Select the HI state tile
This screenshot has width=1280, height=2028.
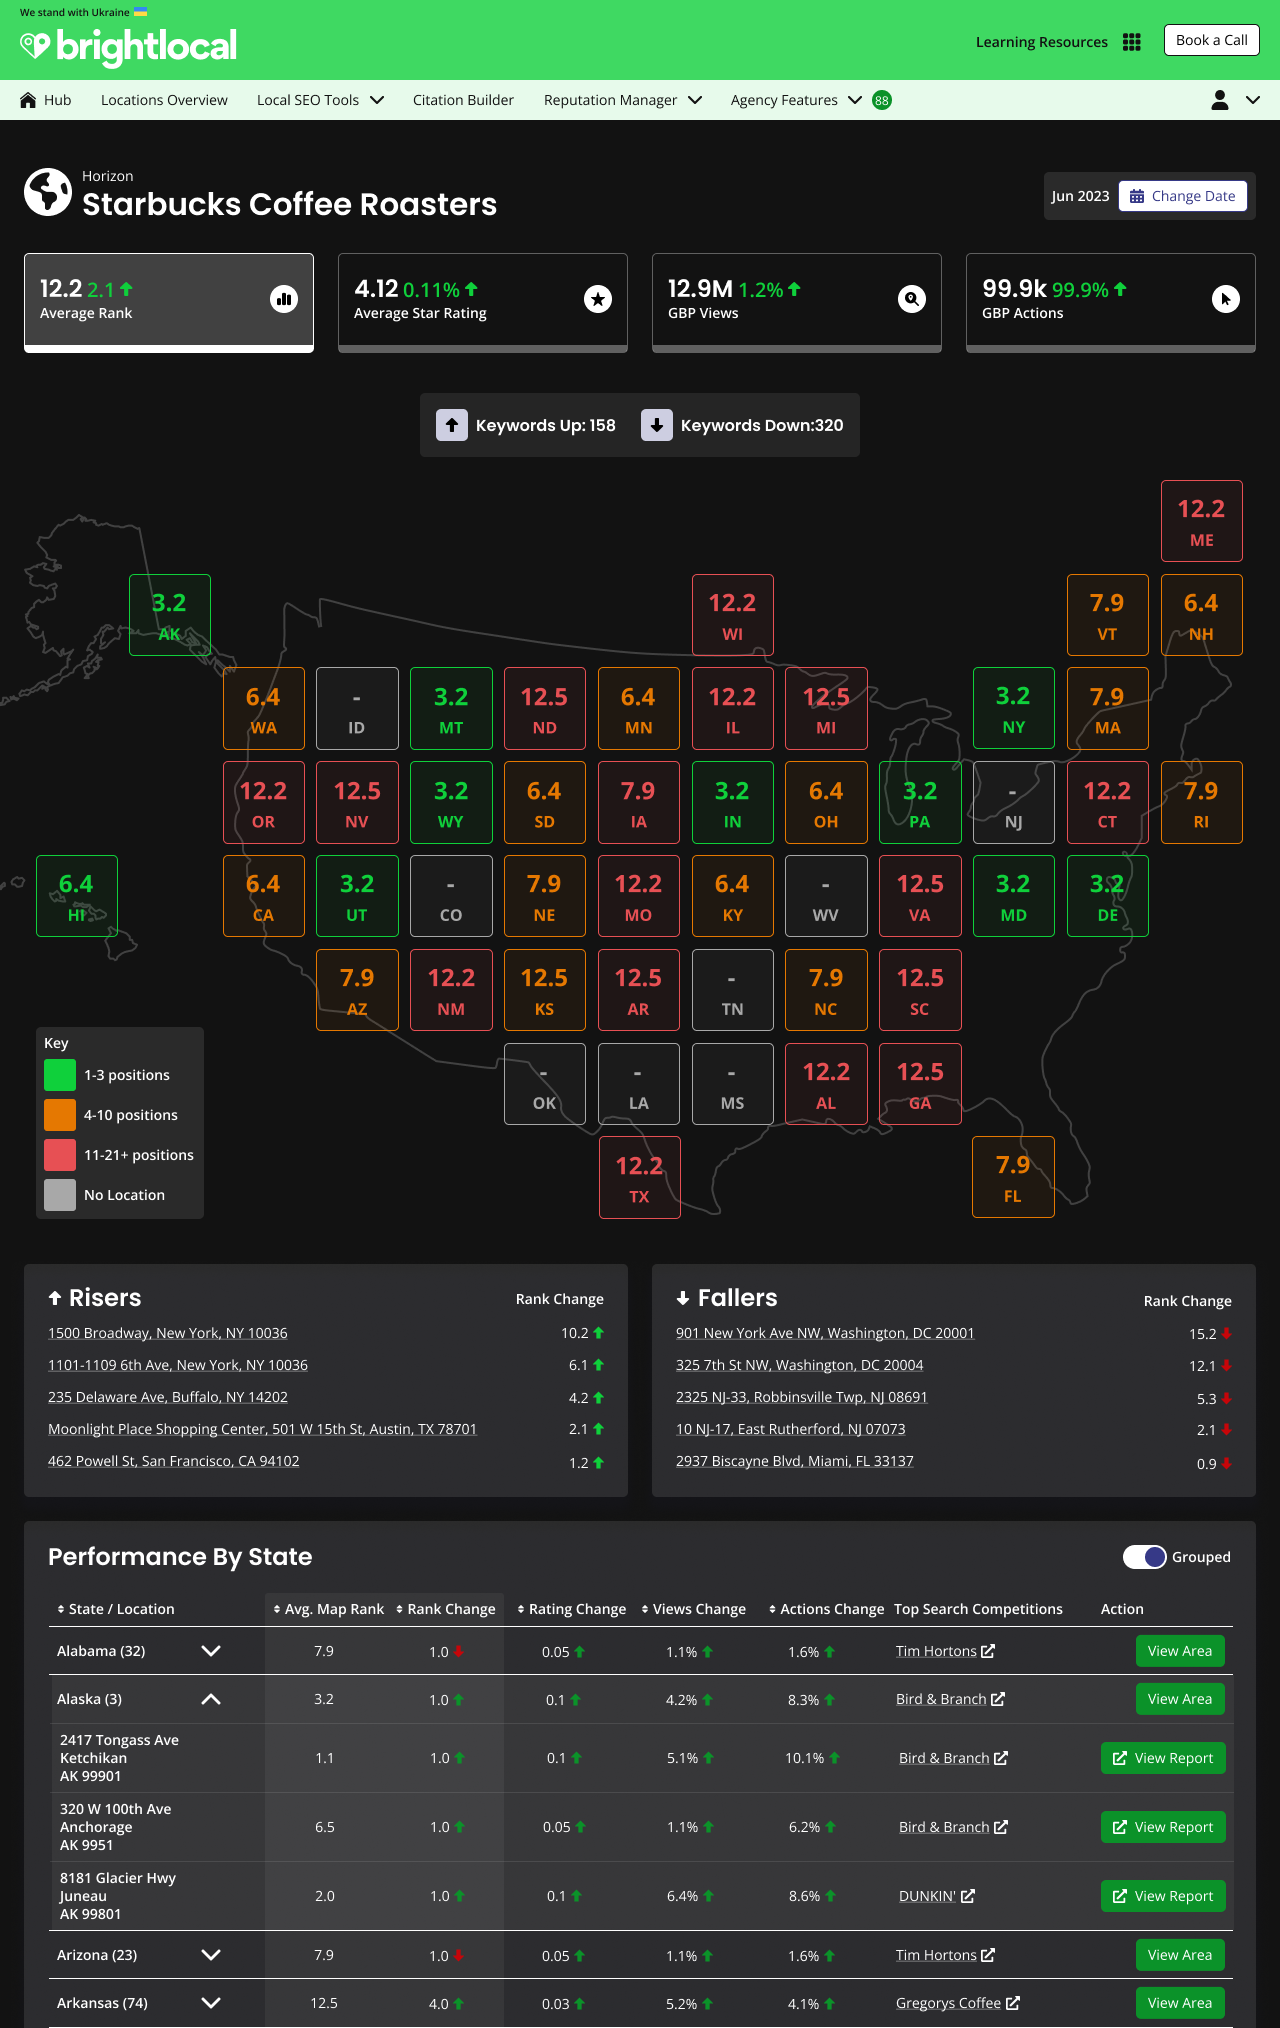click(x=77, y=896)
